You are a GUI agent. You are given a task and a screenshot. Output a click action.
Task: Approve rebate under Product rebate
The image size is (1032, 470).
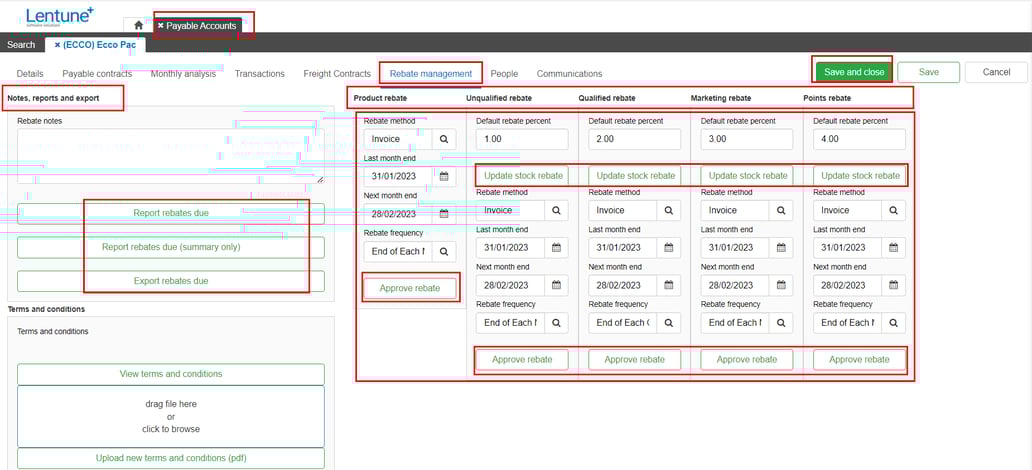pyautogui.click(x=410, y=288)
